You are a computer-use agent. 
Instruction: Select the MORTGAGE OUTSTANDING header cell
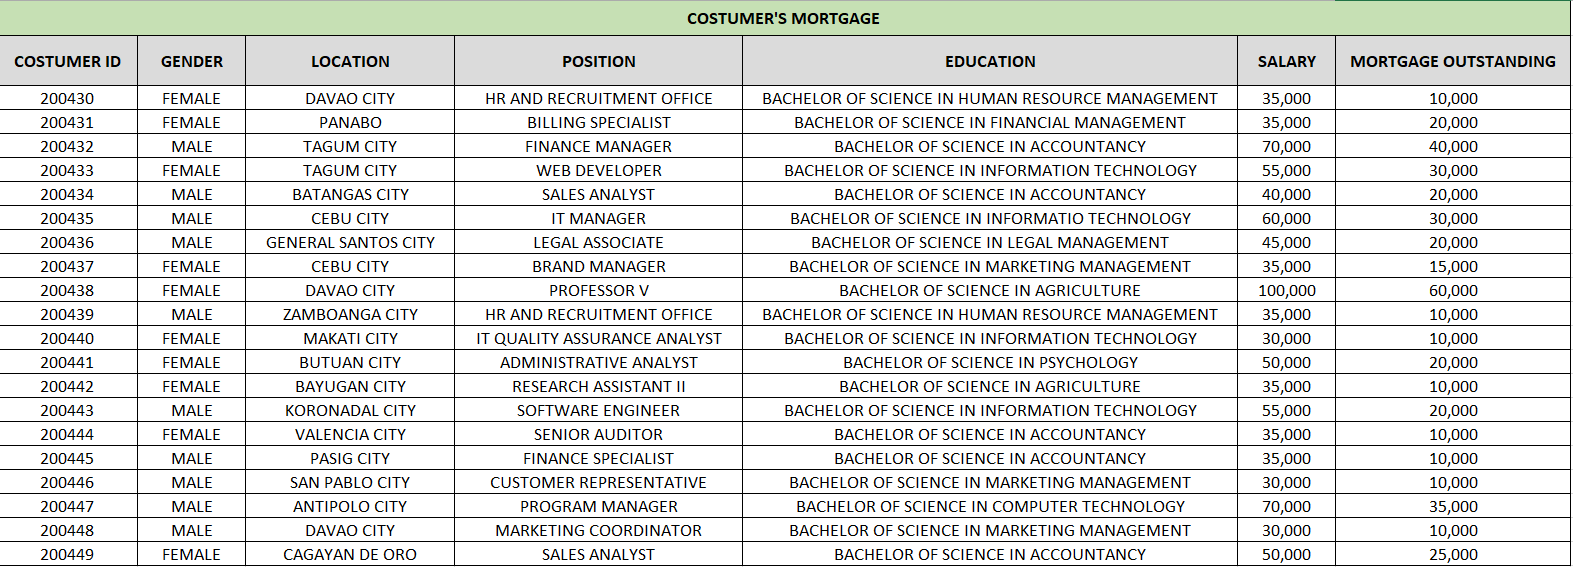(x=1452, y=61)
